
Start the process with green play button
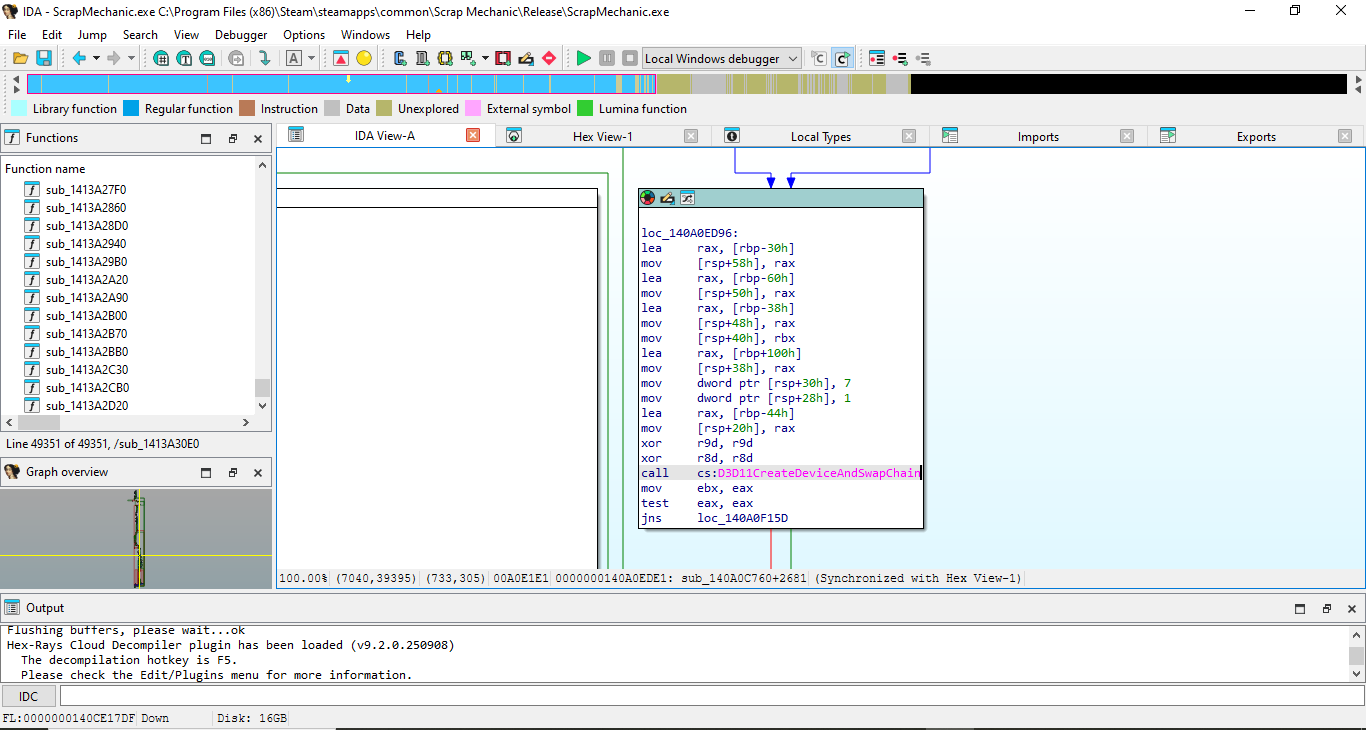click(x=584, y=58)
